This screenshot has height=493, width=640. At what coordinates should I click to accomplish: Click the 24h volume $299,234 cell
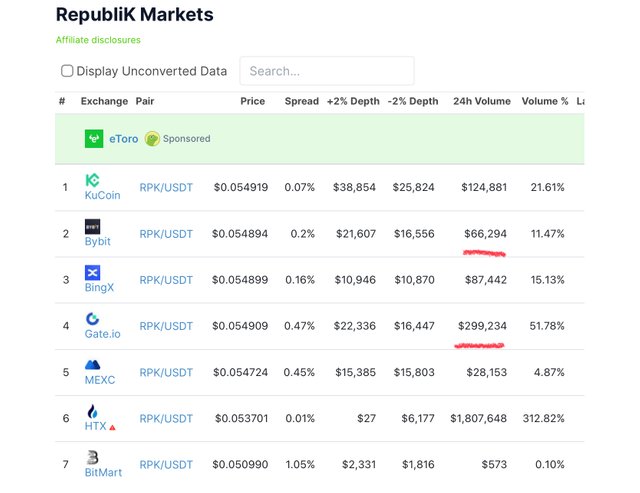[x=482, y=326]
